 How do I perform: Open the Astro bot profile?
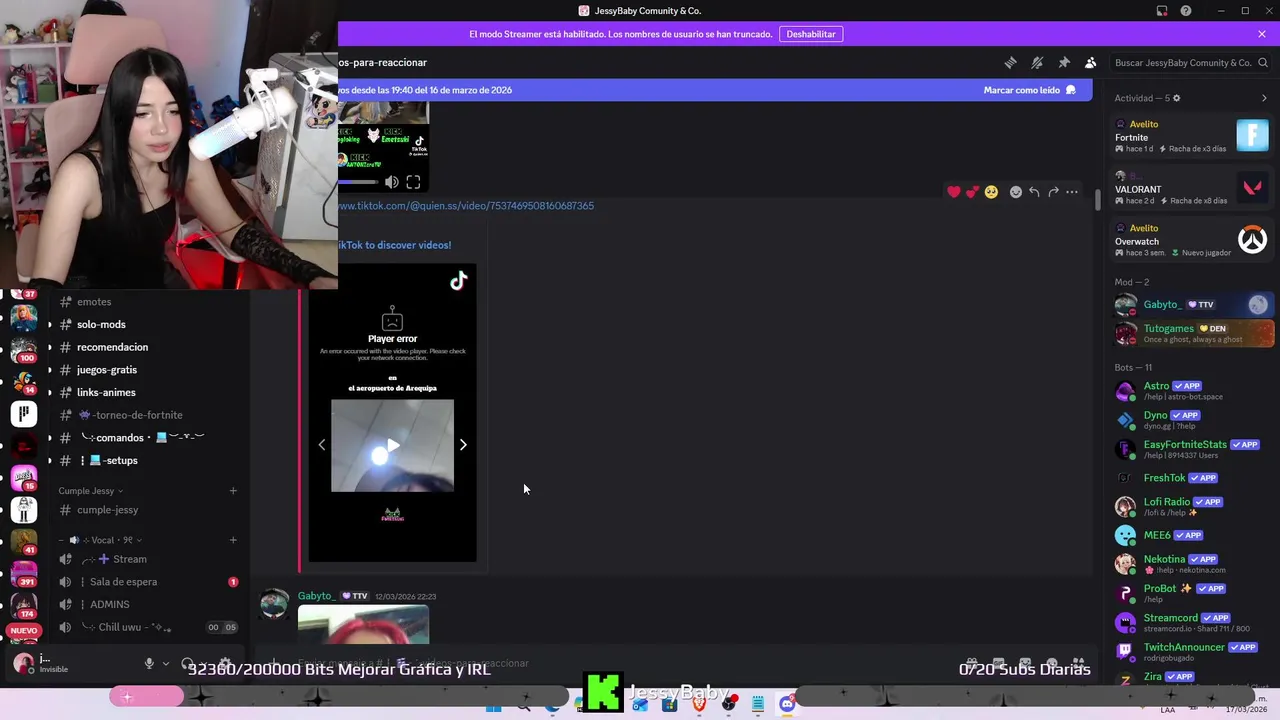click(x=1193, y=391)
